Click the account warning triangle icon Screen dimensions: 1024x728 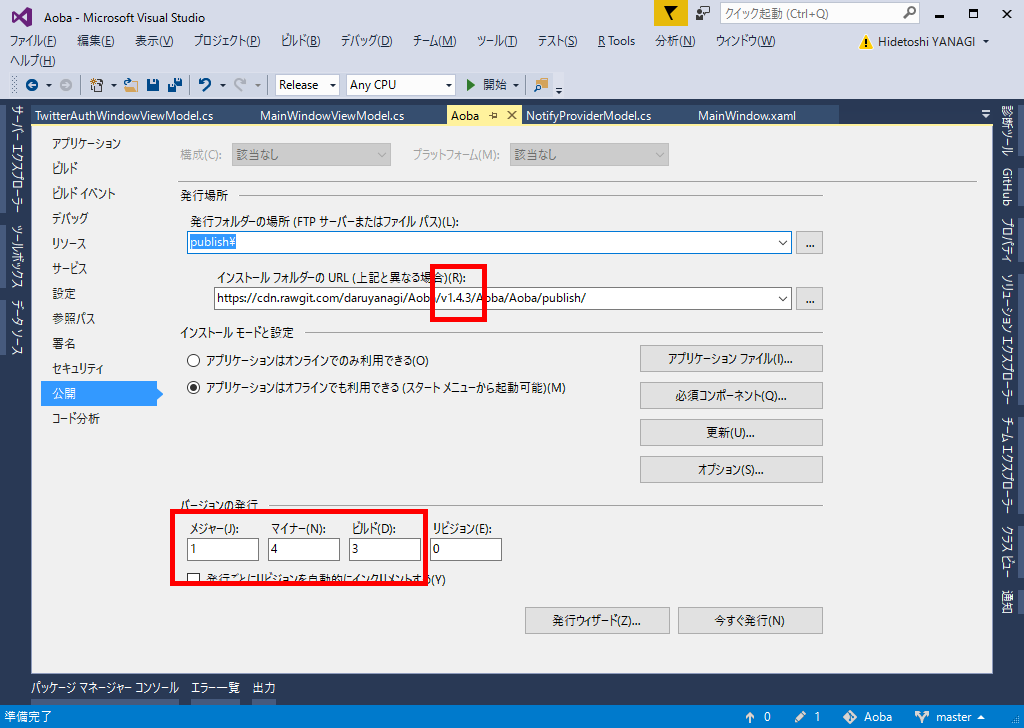(866, 42)
